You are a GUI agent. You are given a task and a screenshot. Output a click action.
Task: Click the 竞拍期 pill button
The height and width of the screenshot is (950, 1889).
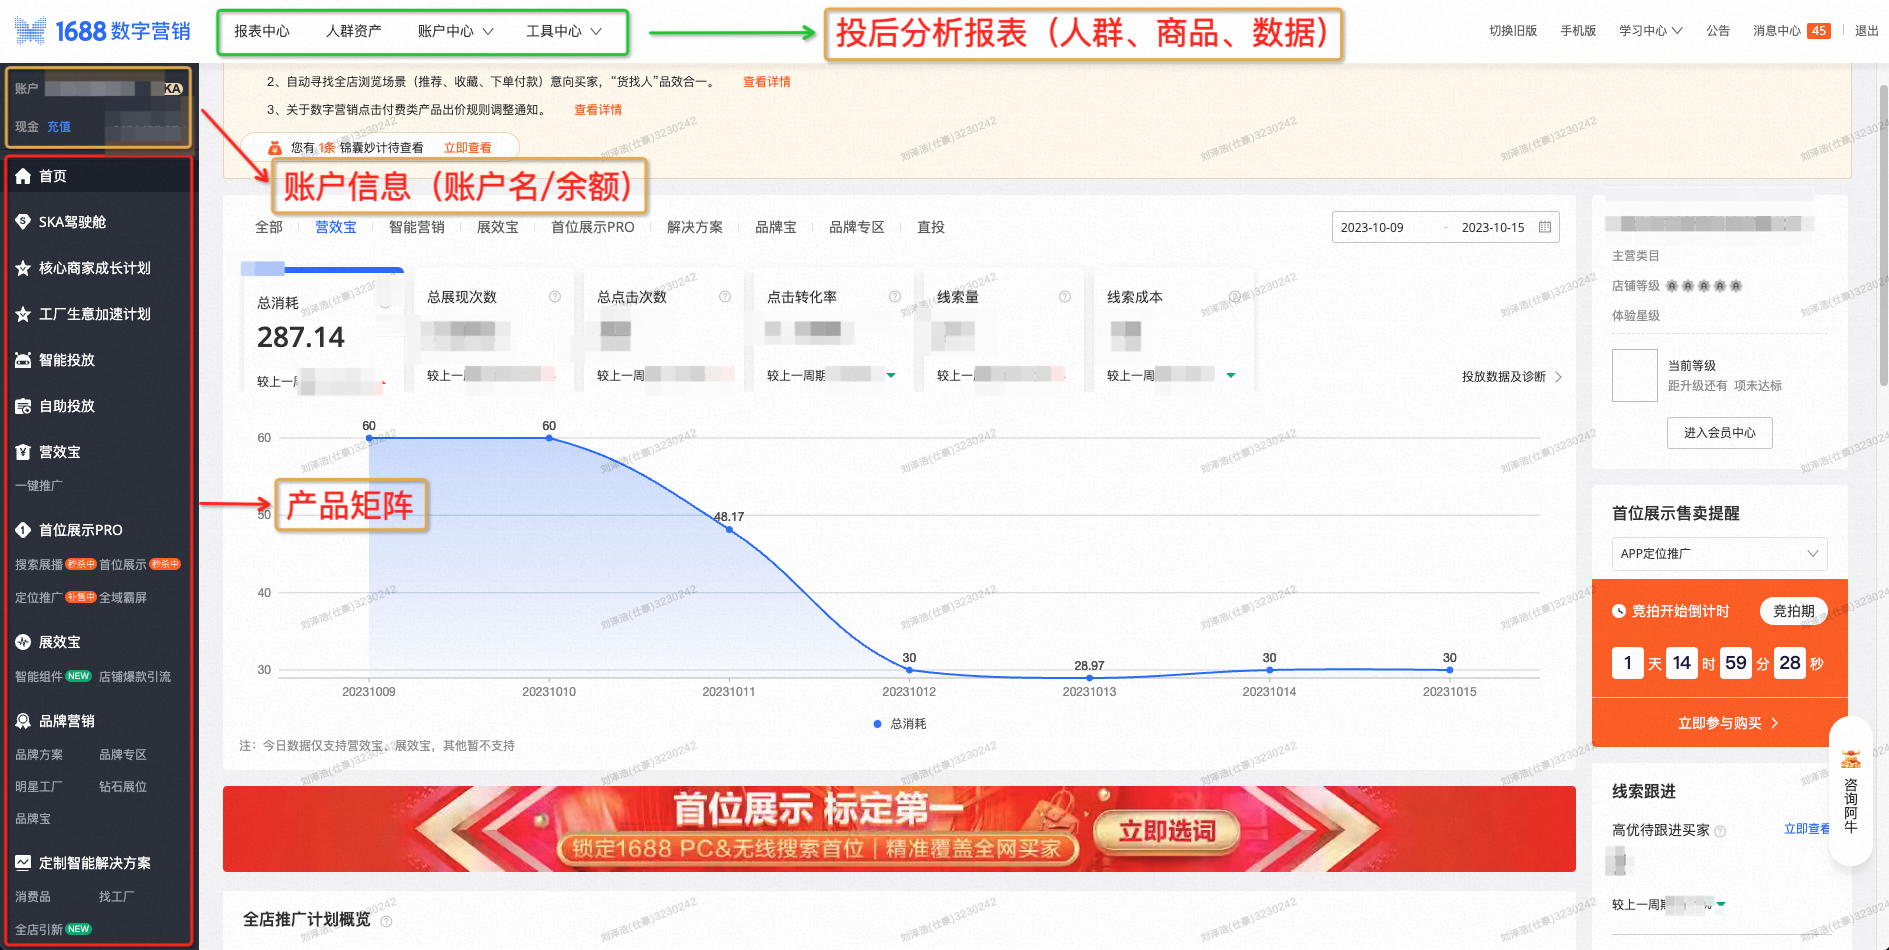click(1794, 611)
